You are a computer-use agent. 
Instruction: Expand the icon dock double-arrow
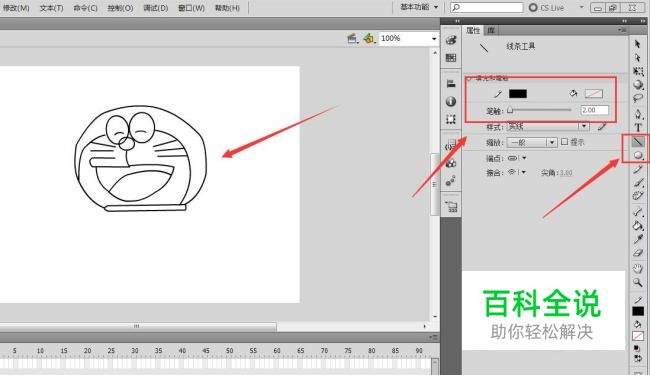coord(458,21)
